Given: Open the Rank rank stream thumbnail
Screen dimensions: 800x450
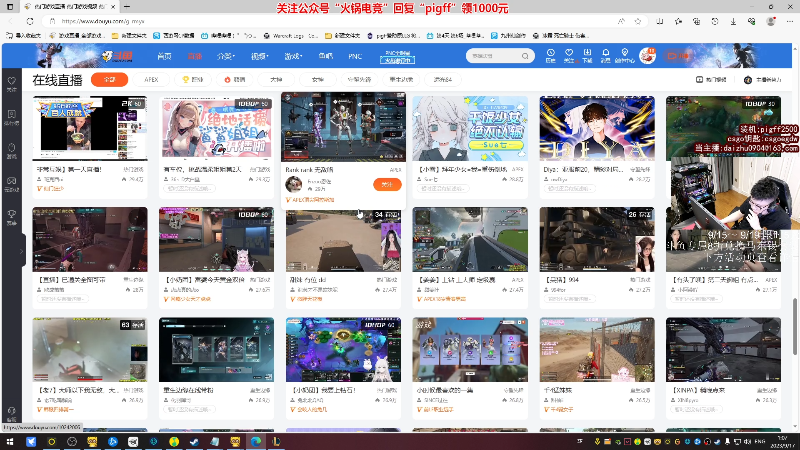Looking at the screenshot, I should [x=343, y=127].
